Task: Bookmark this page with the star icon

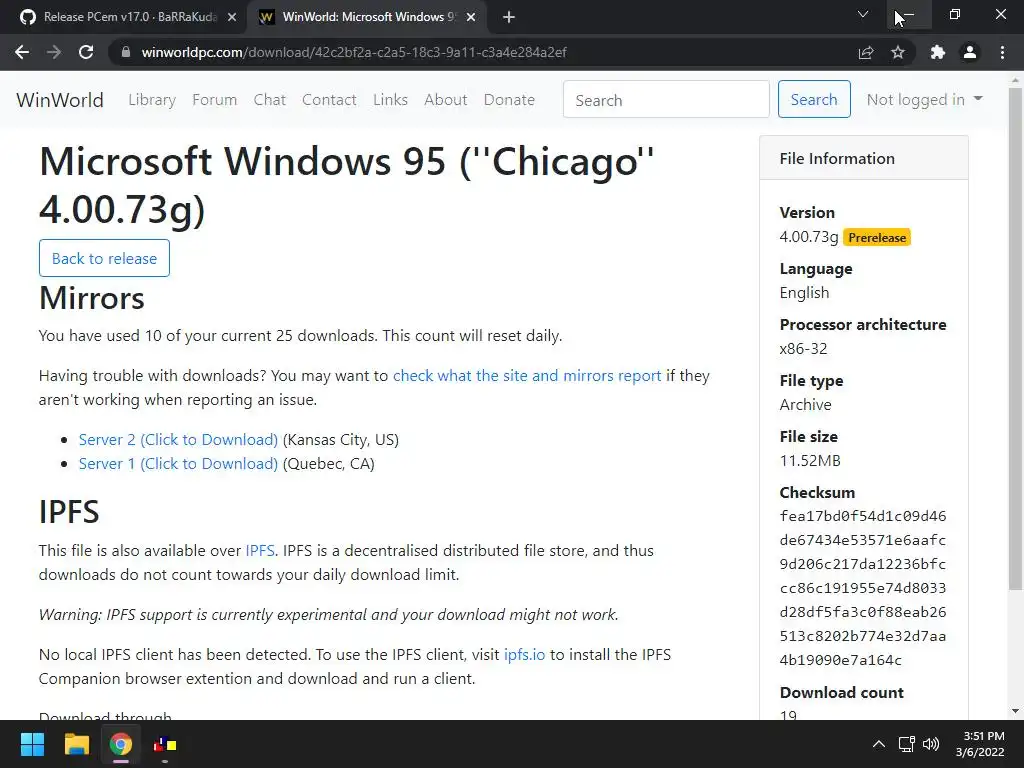Action: point(898,52)
